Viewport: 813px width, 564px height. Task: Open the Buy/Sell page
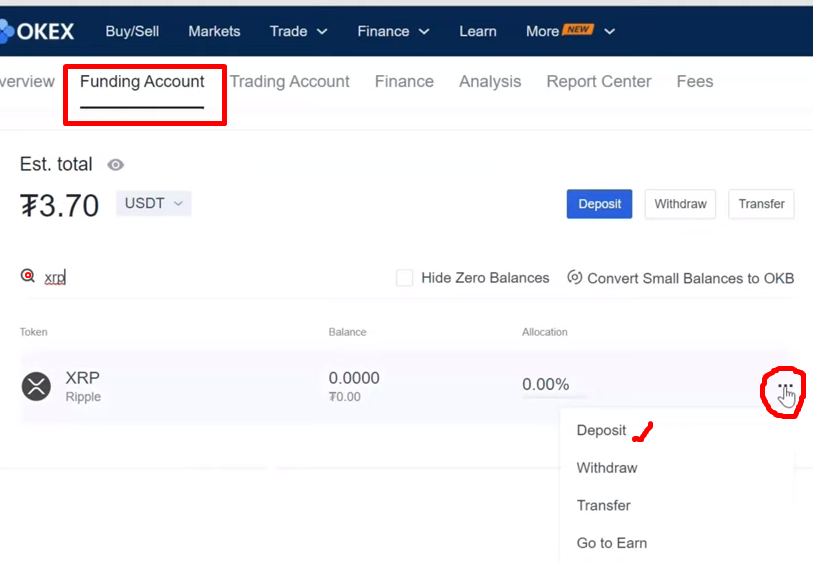[x=132, y=32]
